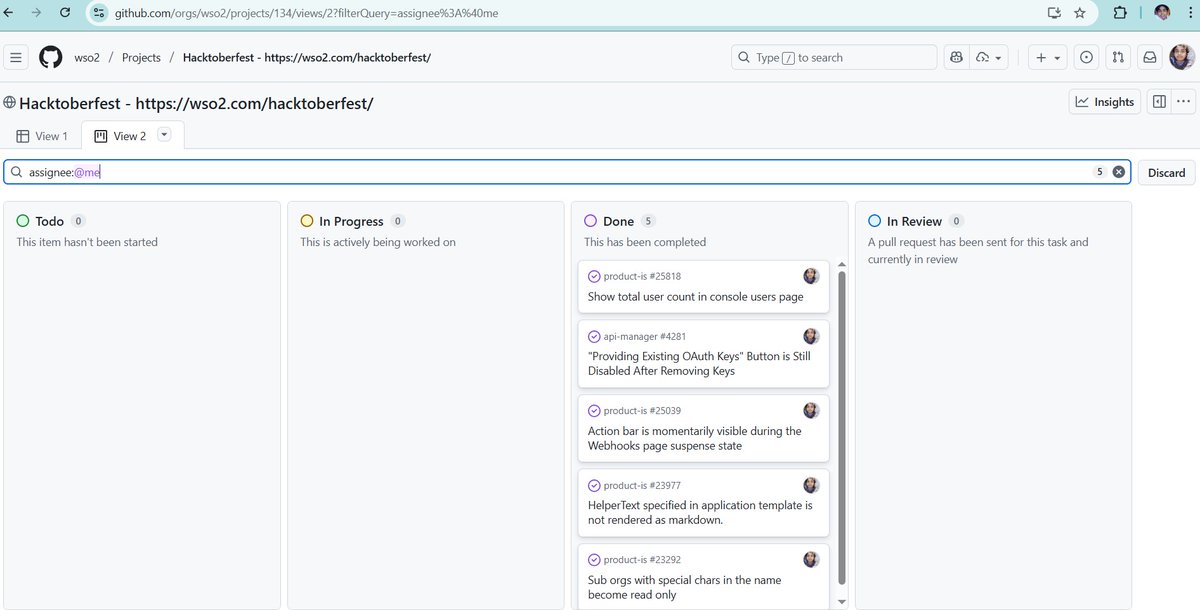Viewport: 1200px width, 610px height.
Task: Open the Copilot chat icon in the header
Action: click(957, 58)
